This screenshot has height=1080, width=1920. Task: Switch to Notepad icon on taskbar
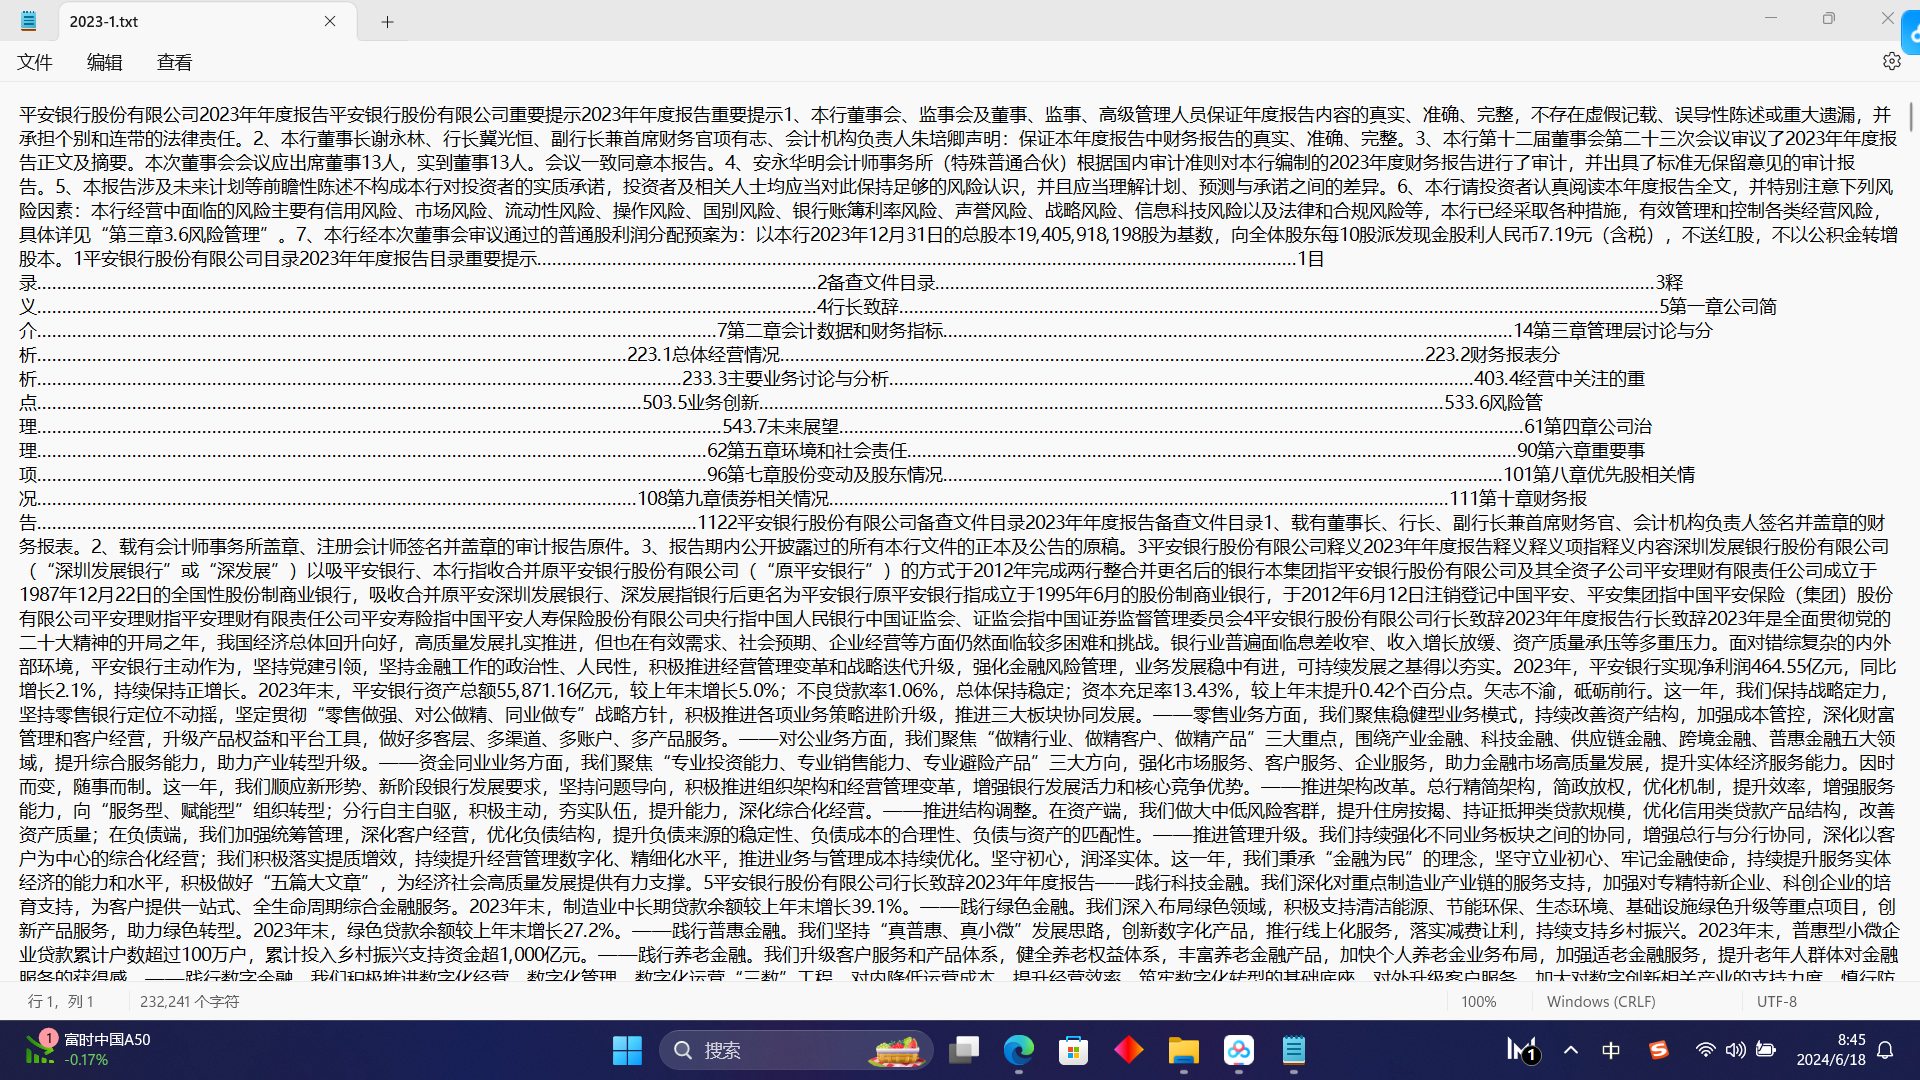(1294, 1050)
